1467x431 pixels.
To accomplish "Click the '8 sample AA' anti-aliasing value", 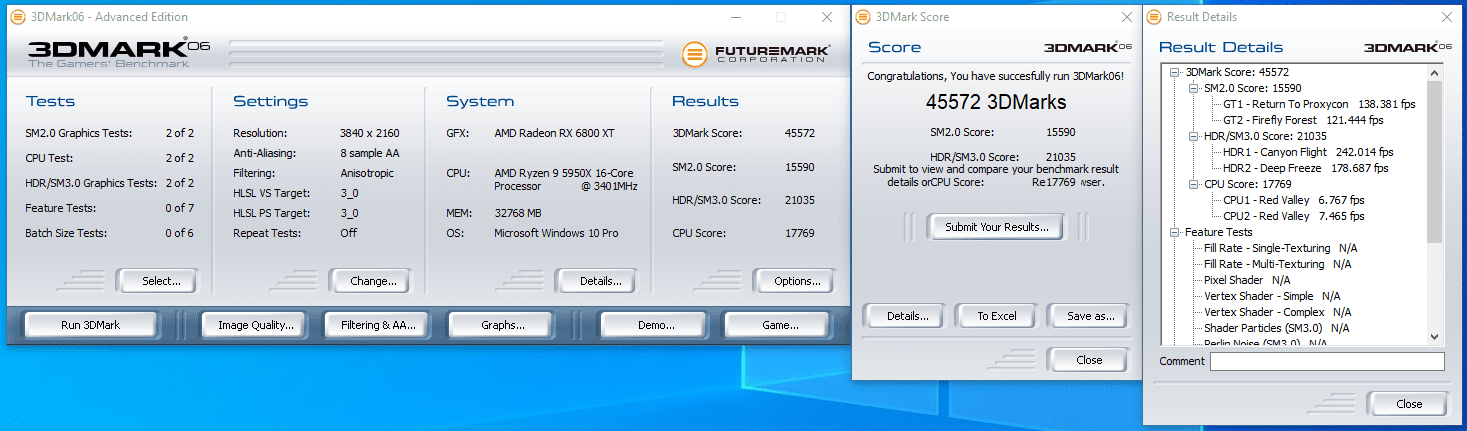I will click(371, 154).
